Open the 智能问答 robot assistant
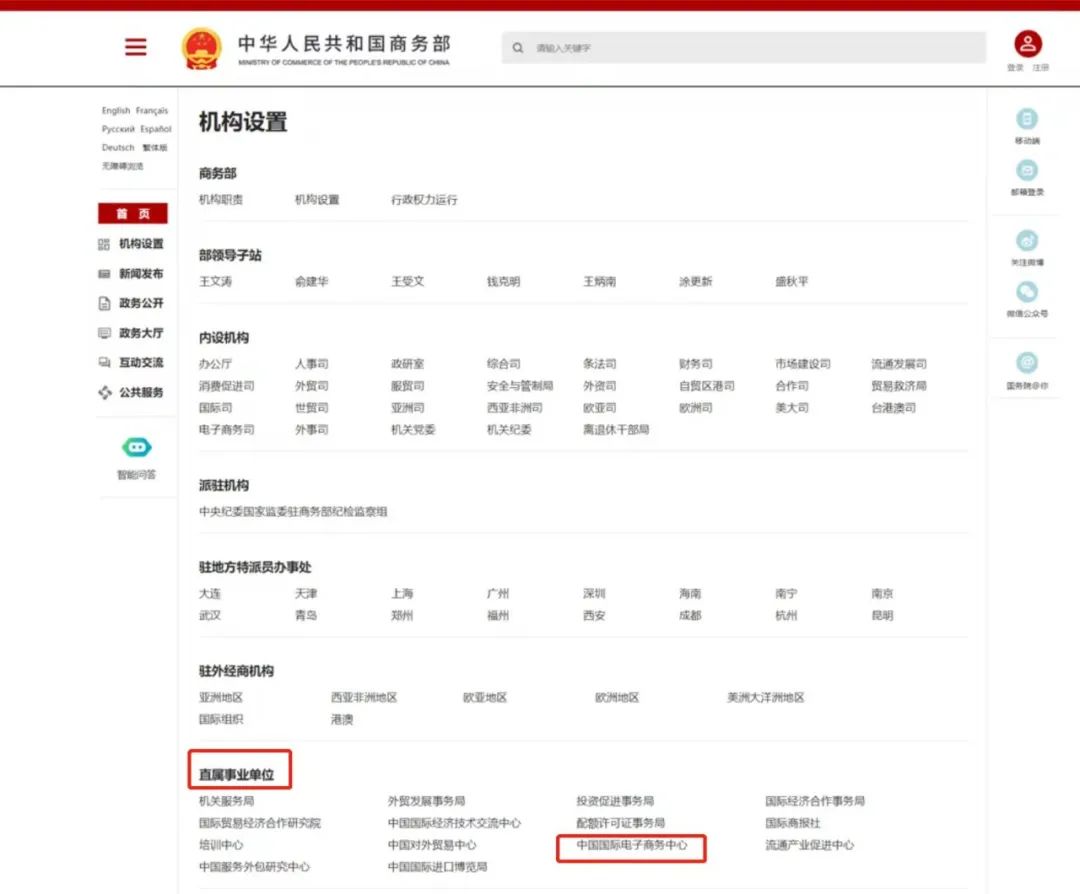 tap(136, 448)
